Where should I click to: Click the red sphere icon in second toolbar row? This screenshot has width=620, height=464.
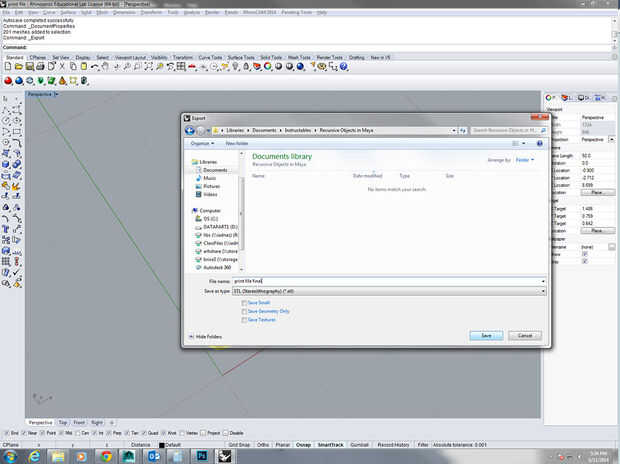8,81
